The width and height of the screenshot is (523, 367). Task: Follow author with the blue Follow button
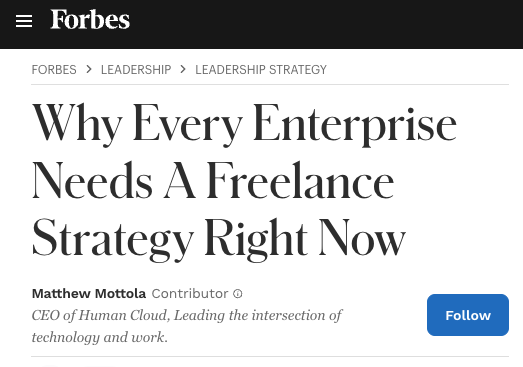pyautogui.click(x=468, y=315)
